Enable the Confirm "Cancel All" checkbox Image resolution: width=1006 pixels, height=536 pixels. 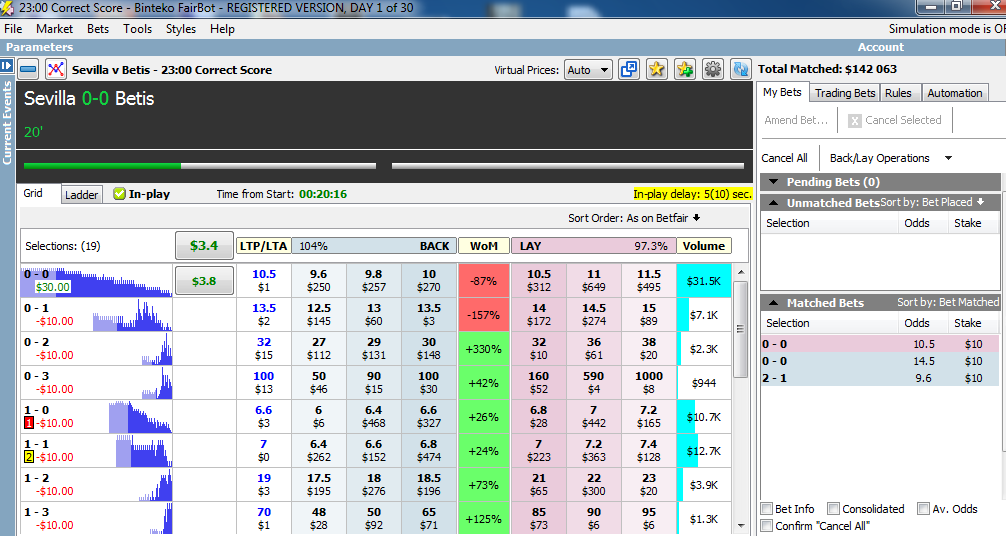point(766,526)
